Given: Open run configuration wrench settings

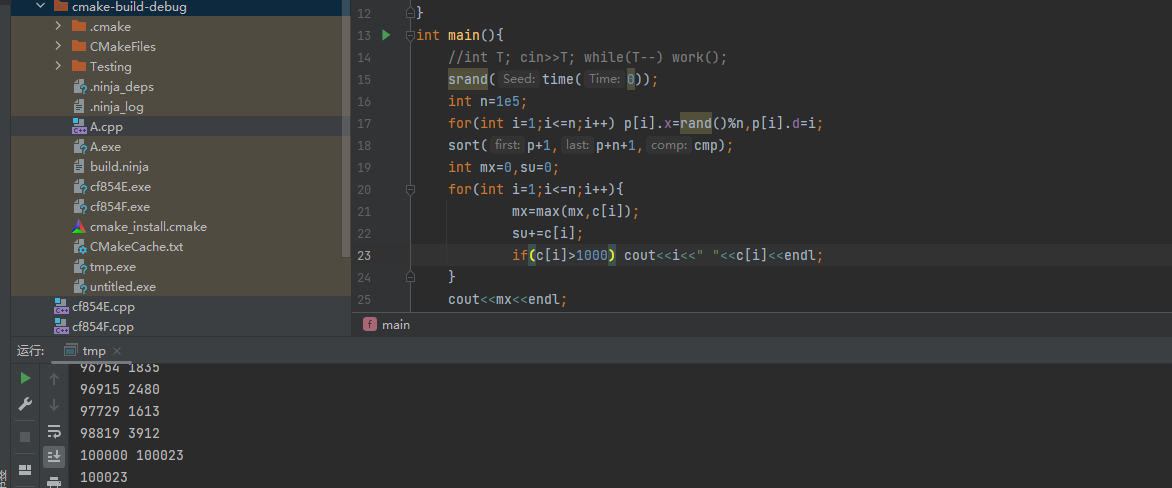Looking at the screenshot, I should coord(25,404).
